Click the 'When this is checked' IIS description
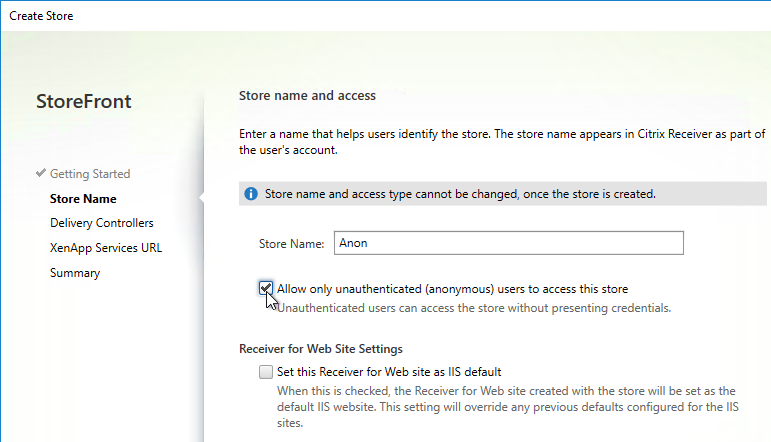 (507, 407)
